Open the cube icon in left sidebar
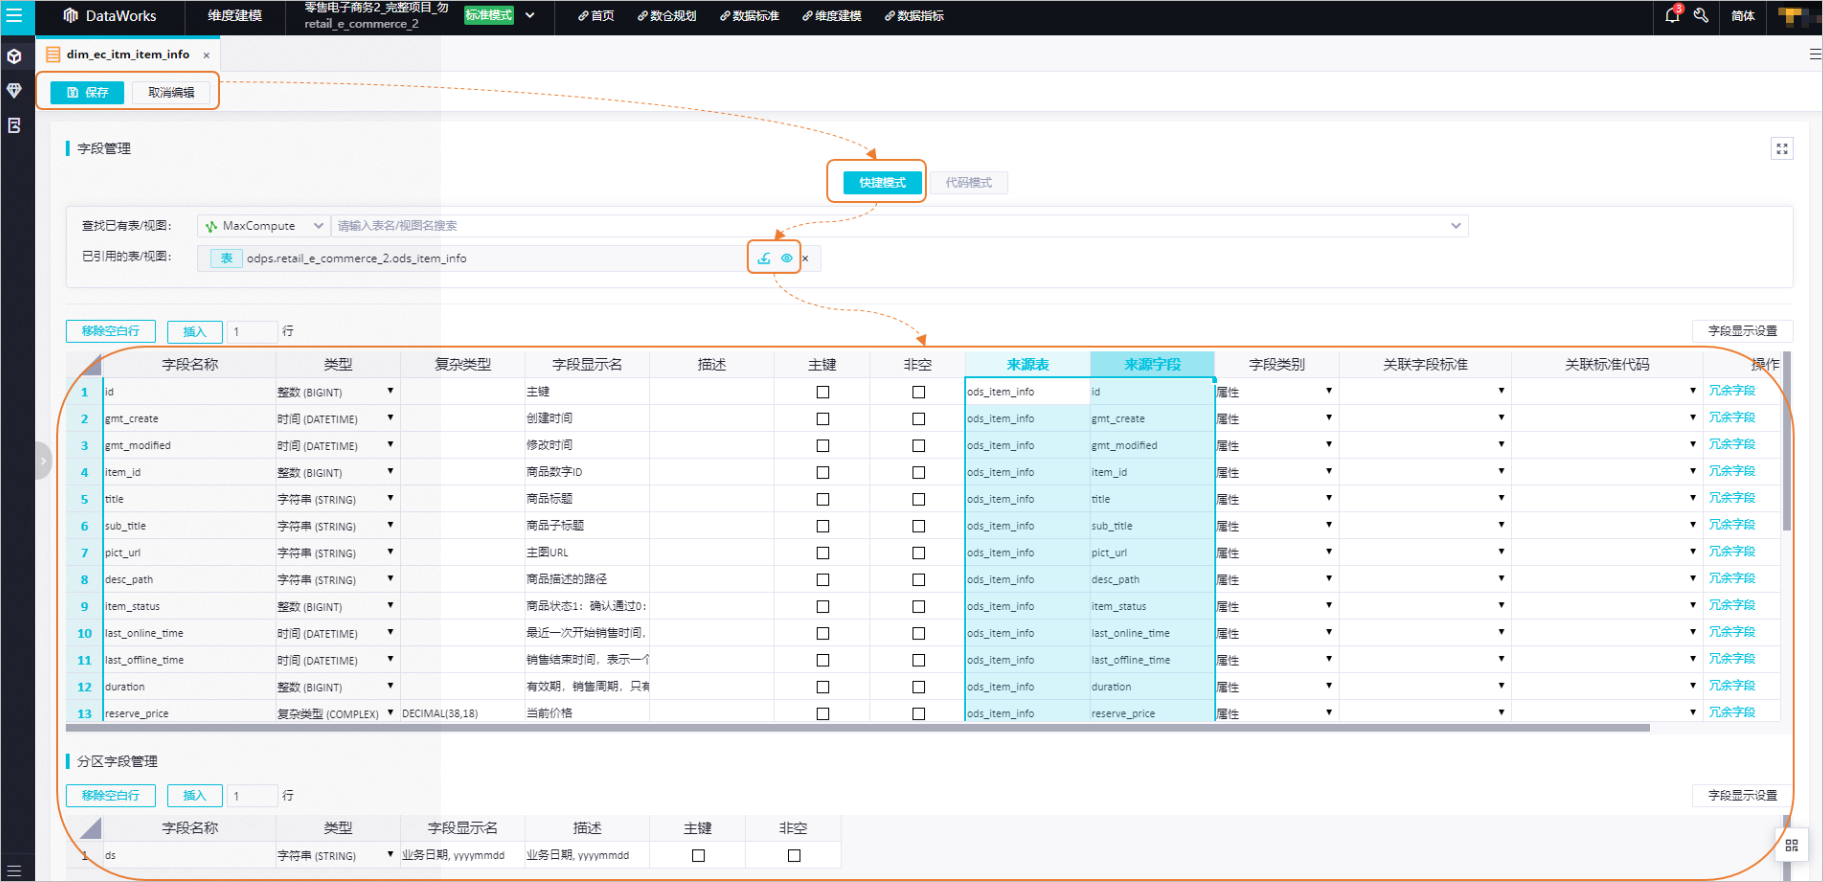 [x=14, y=57]
